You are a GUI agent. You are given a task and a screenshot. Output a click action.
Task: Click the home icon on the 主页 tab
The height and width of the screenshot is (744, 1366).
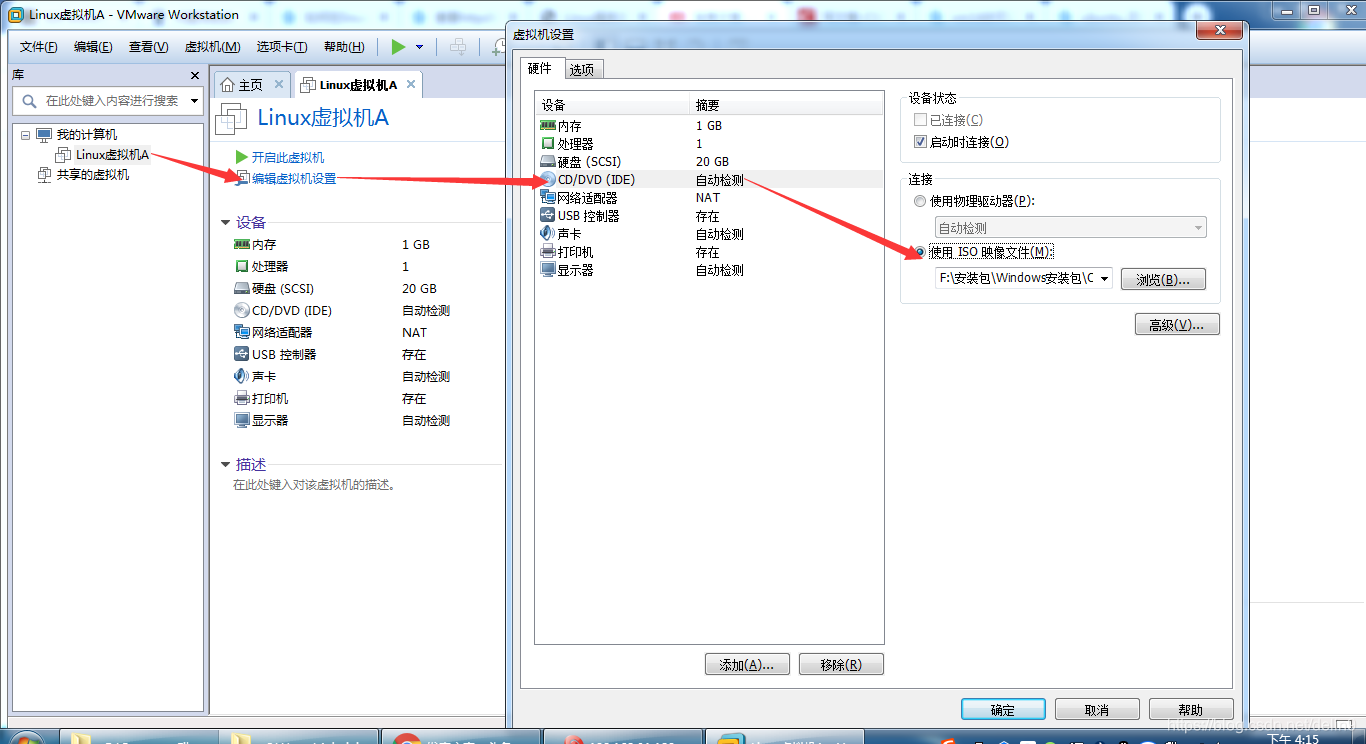point(228,85)
